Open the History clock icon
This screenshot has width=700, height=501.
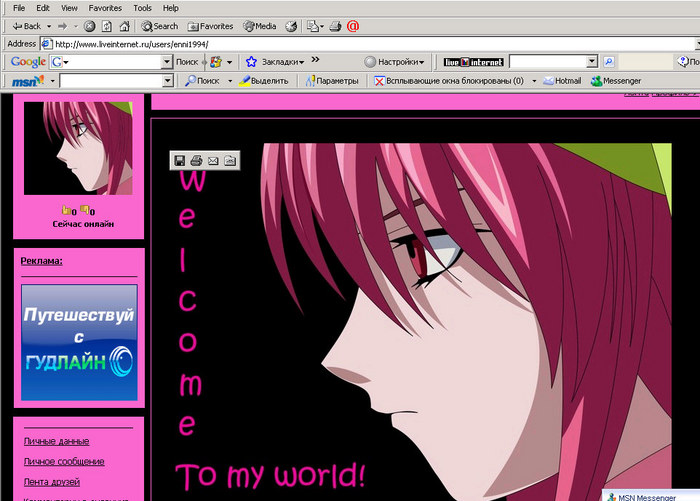[x=291, y=26]
